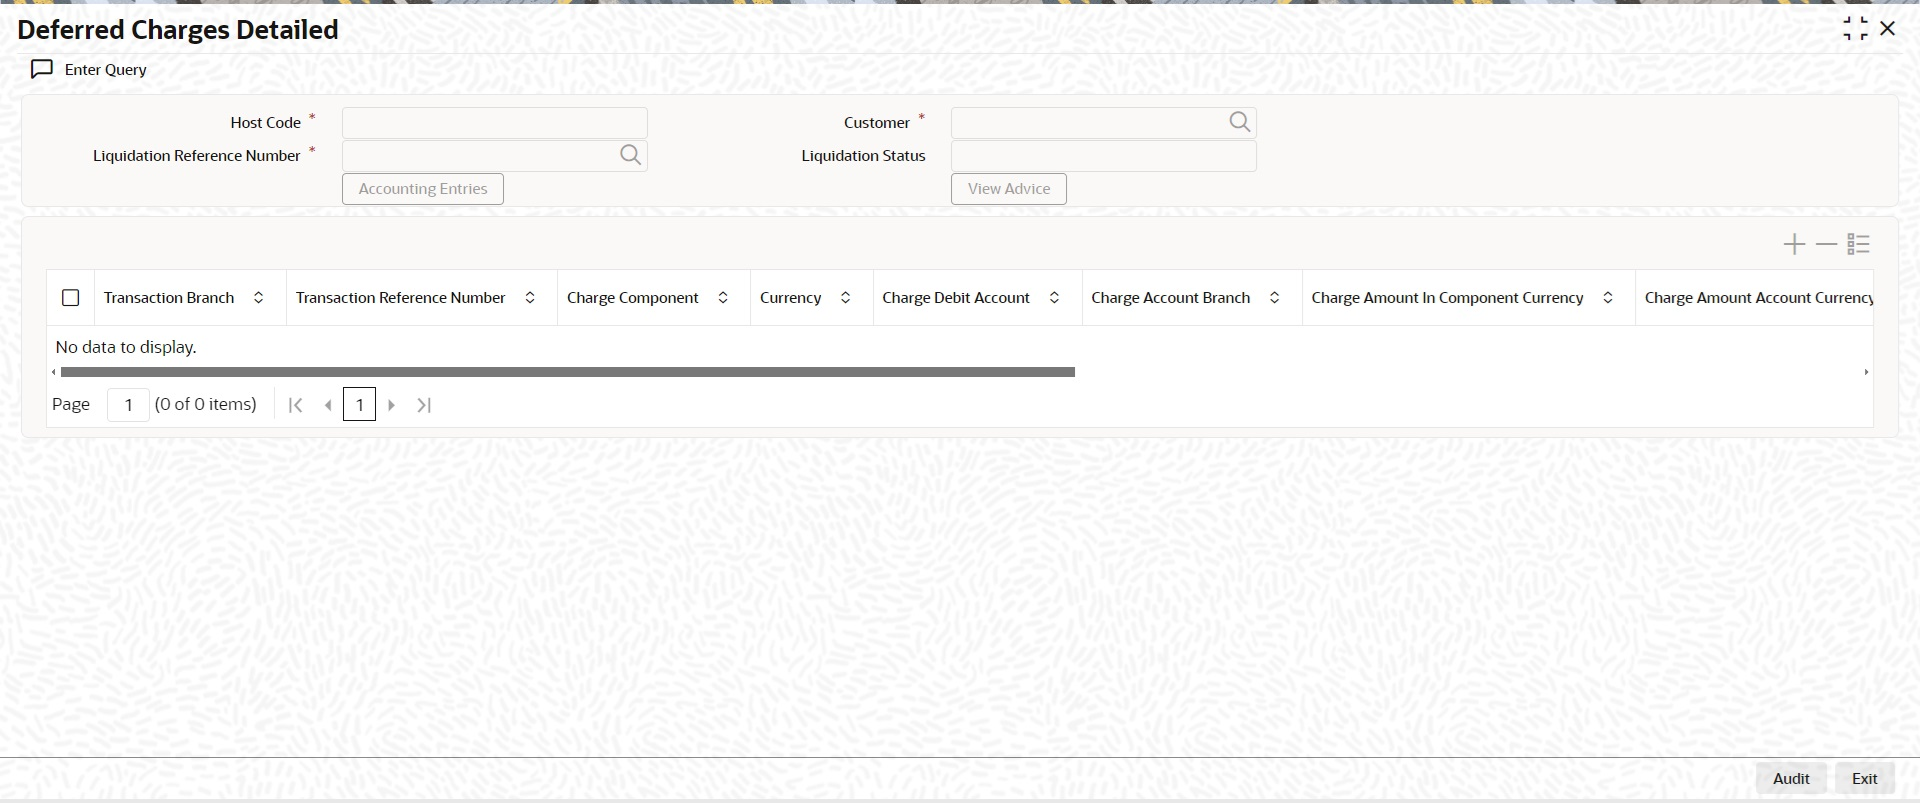Click the Audit button
Image resolution: width=1920 pixels, height=803 pixels.
[1791, 778]
